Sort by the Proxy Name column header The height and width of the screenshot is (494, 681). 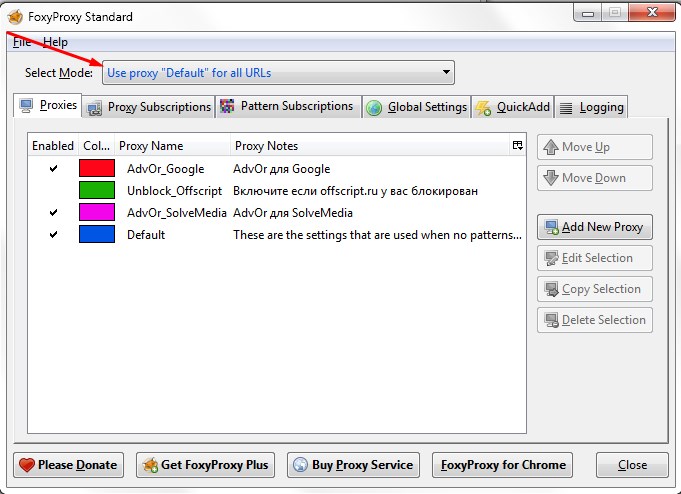[x=172, y=146]
